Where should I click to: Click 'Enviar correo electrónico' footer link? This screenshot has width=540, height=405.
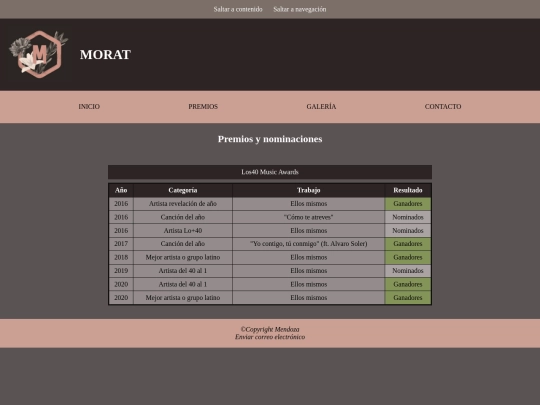click(x=270, y=337)
